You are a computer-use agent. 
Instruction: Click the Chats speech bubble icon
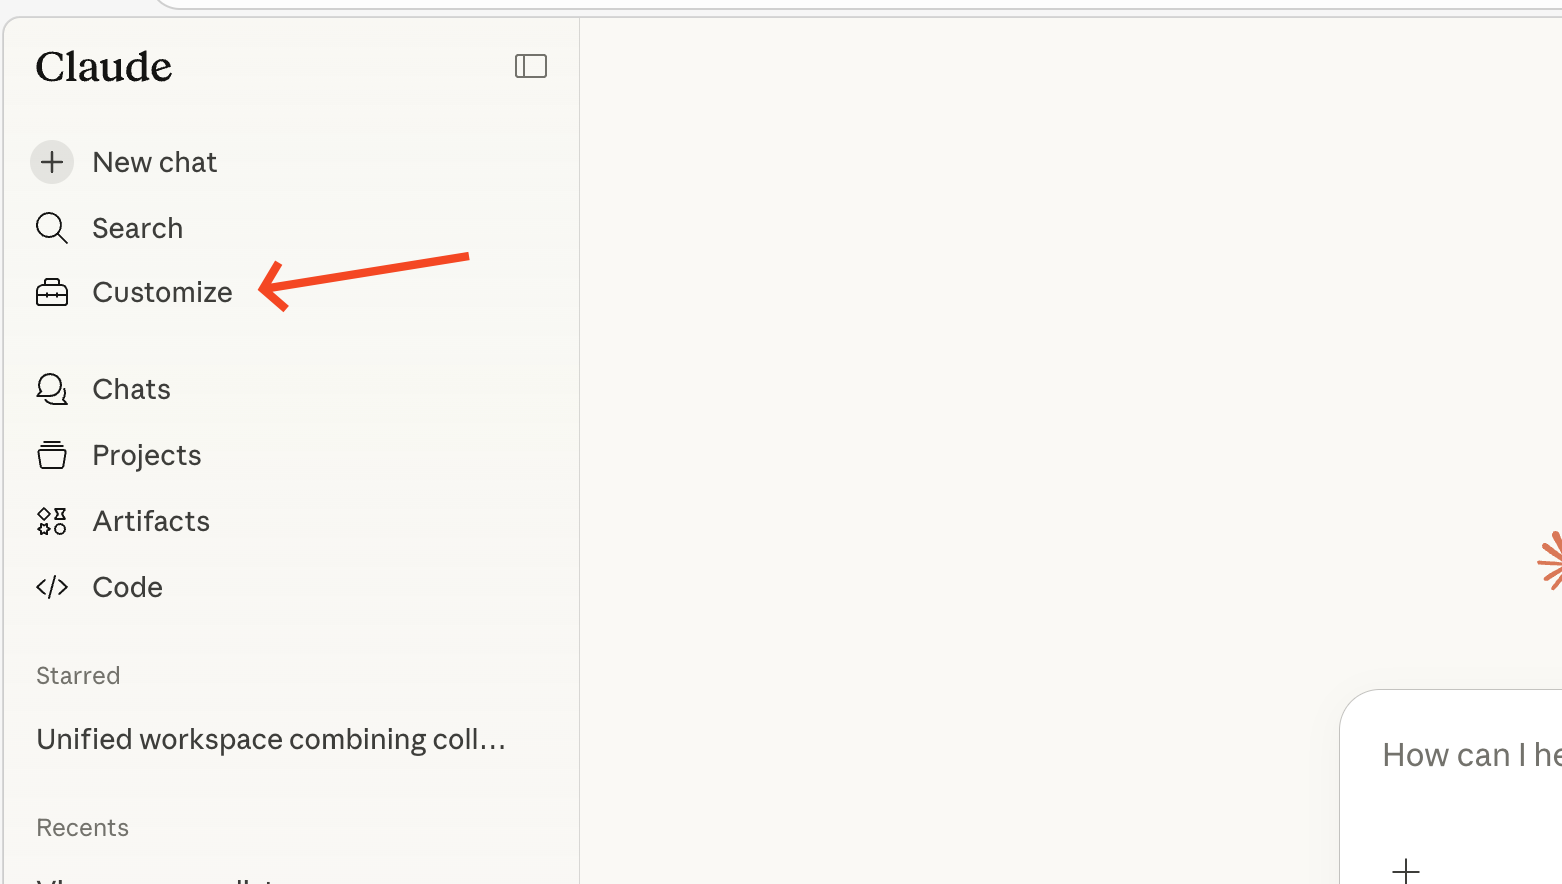click(x=51, y=389)
